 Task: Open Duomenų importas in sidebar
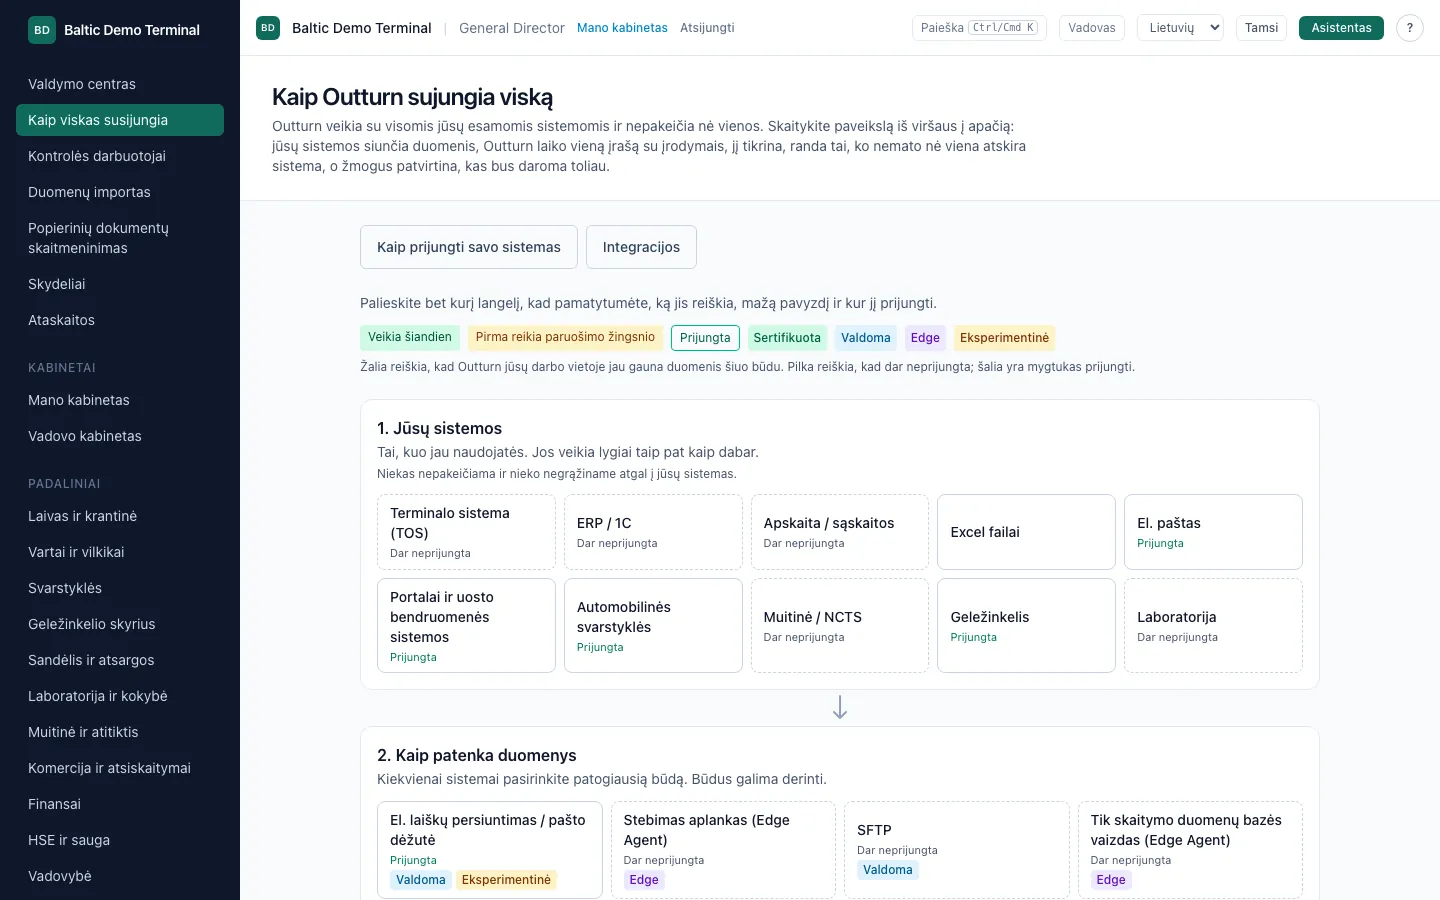(x=120, y=192)
